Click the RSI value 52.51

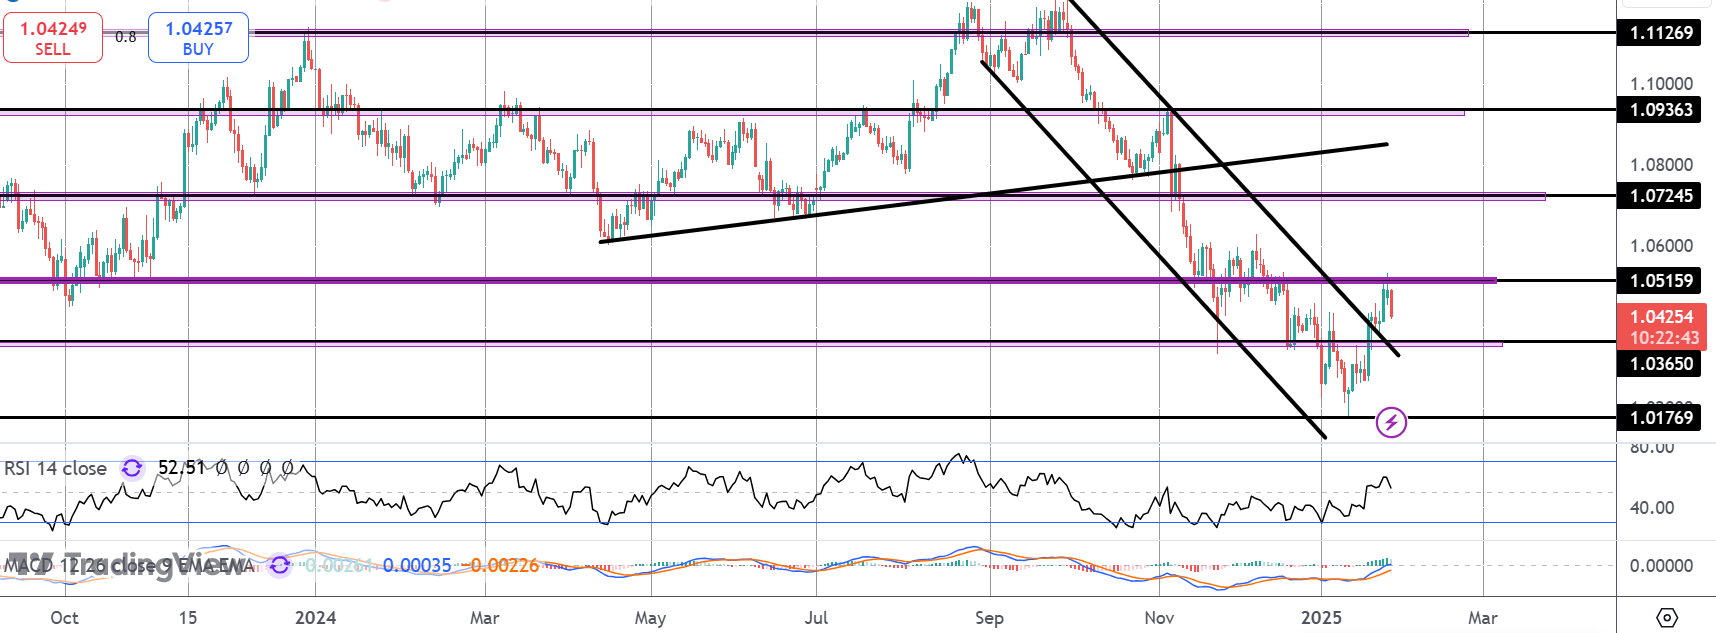pos(181,467)
